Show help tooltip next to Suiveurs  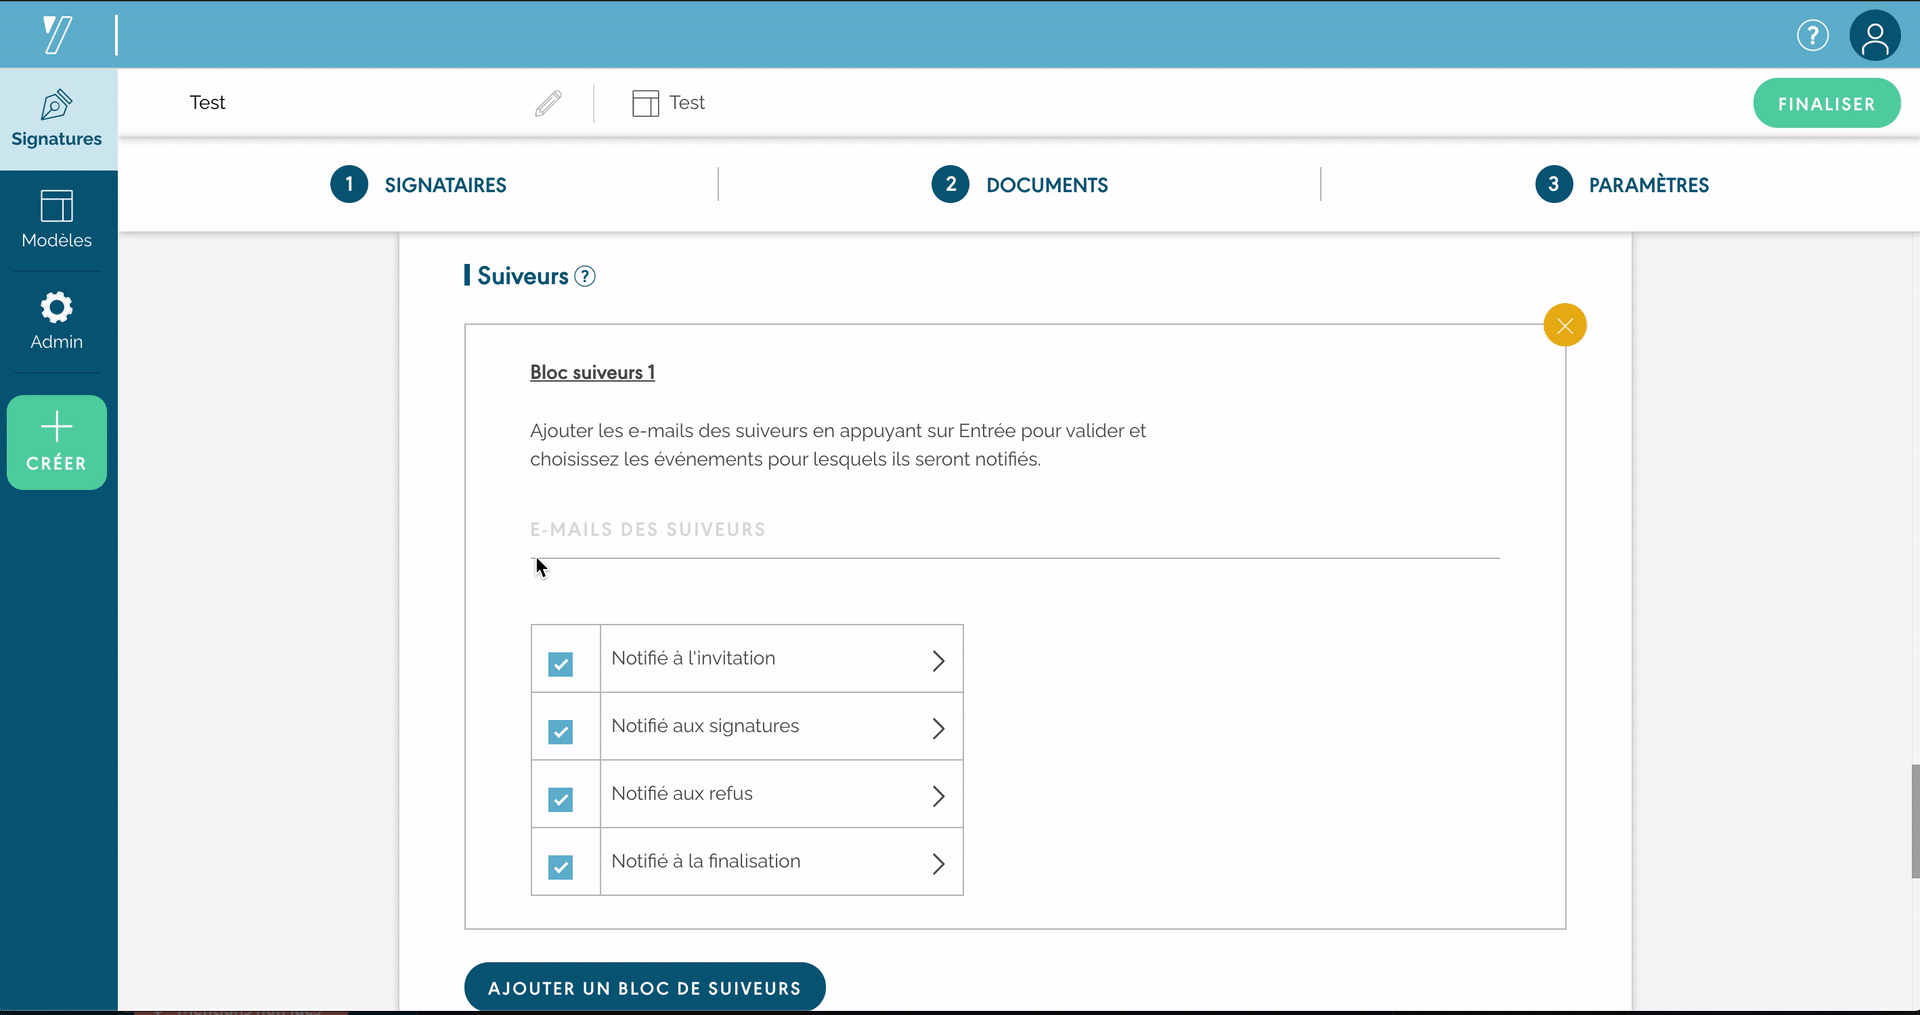[x=585, y=277]
